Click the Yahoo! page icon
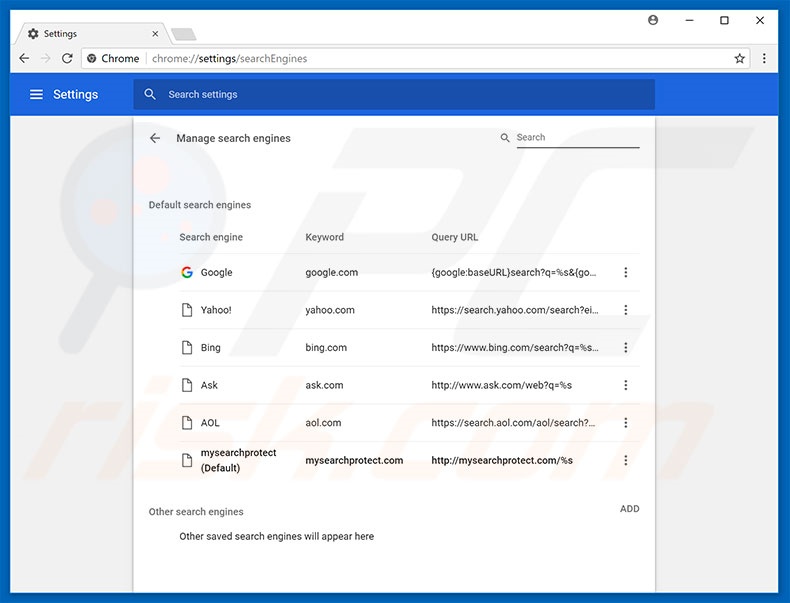The height and width of the screenshot is (603, 790). pyautogui.click(x=187, y=310)
